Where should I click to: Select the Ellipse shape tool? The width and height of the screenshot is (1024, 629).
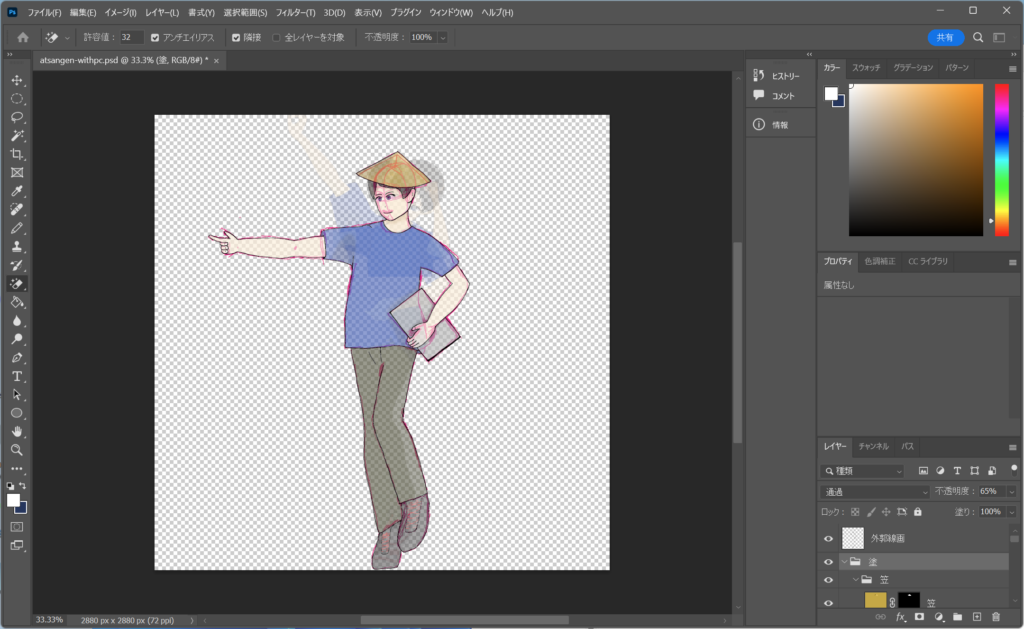tap(17, 413)
